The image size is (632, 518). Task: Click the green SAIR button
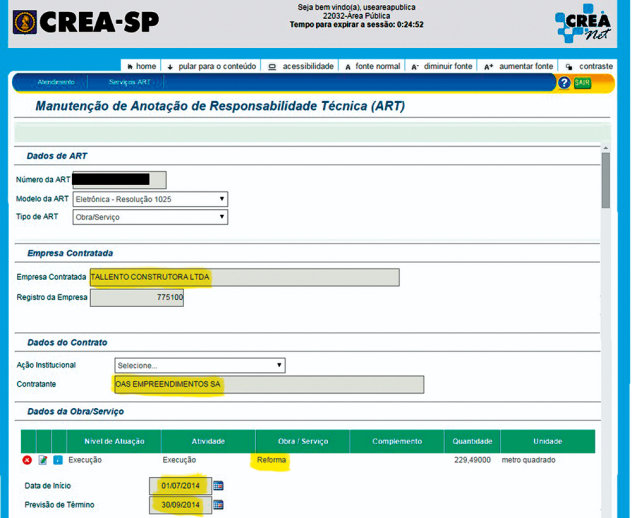click(582, 83)
